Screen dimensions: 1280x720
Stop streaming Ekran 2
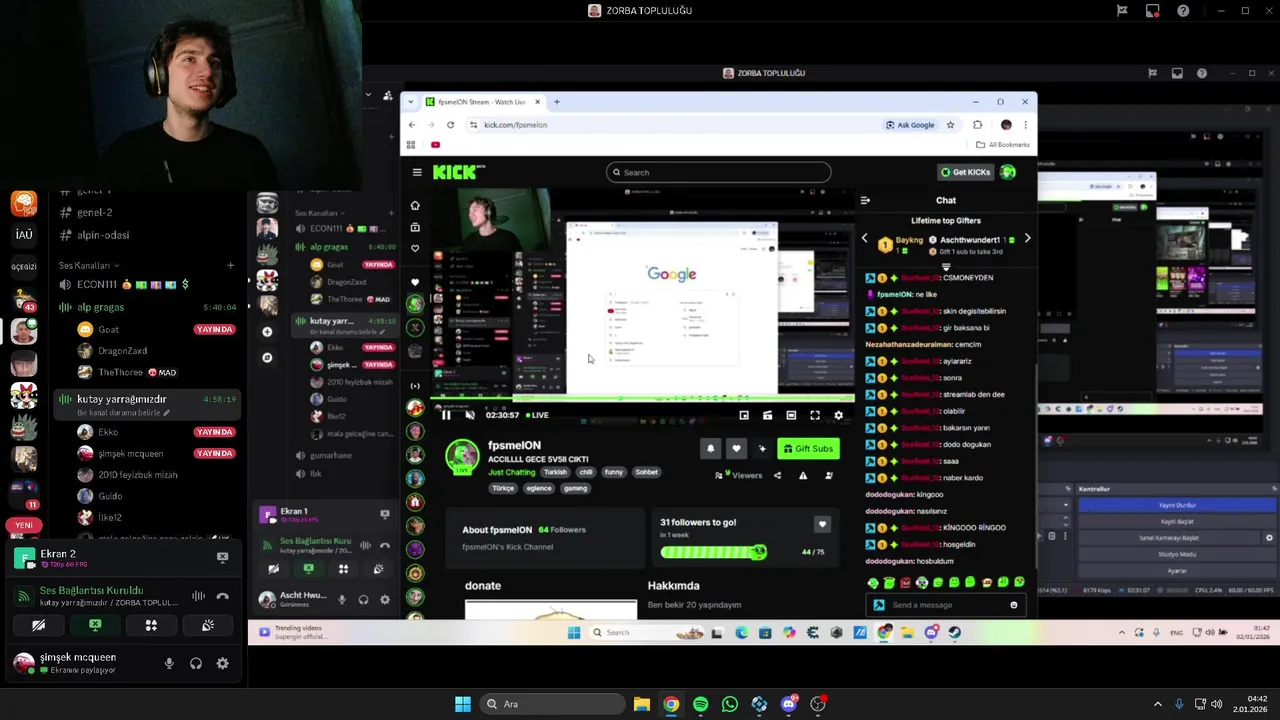[x=222, y=558]
